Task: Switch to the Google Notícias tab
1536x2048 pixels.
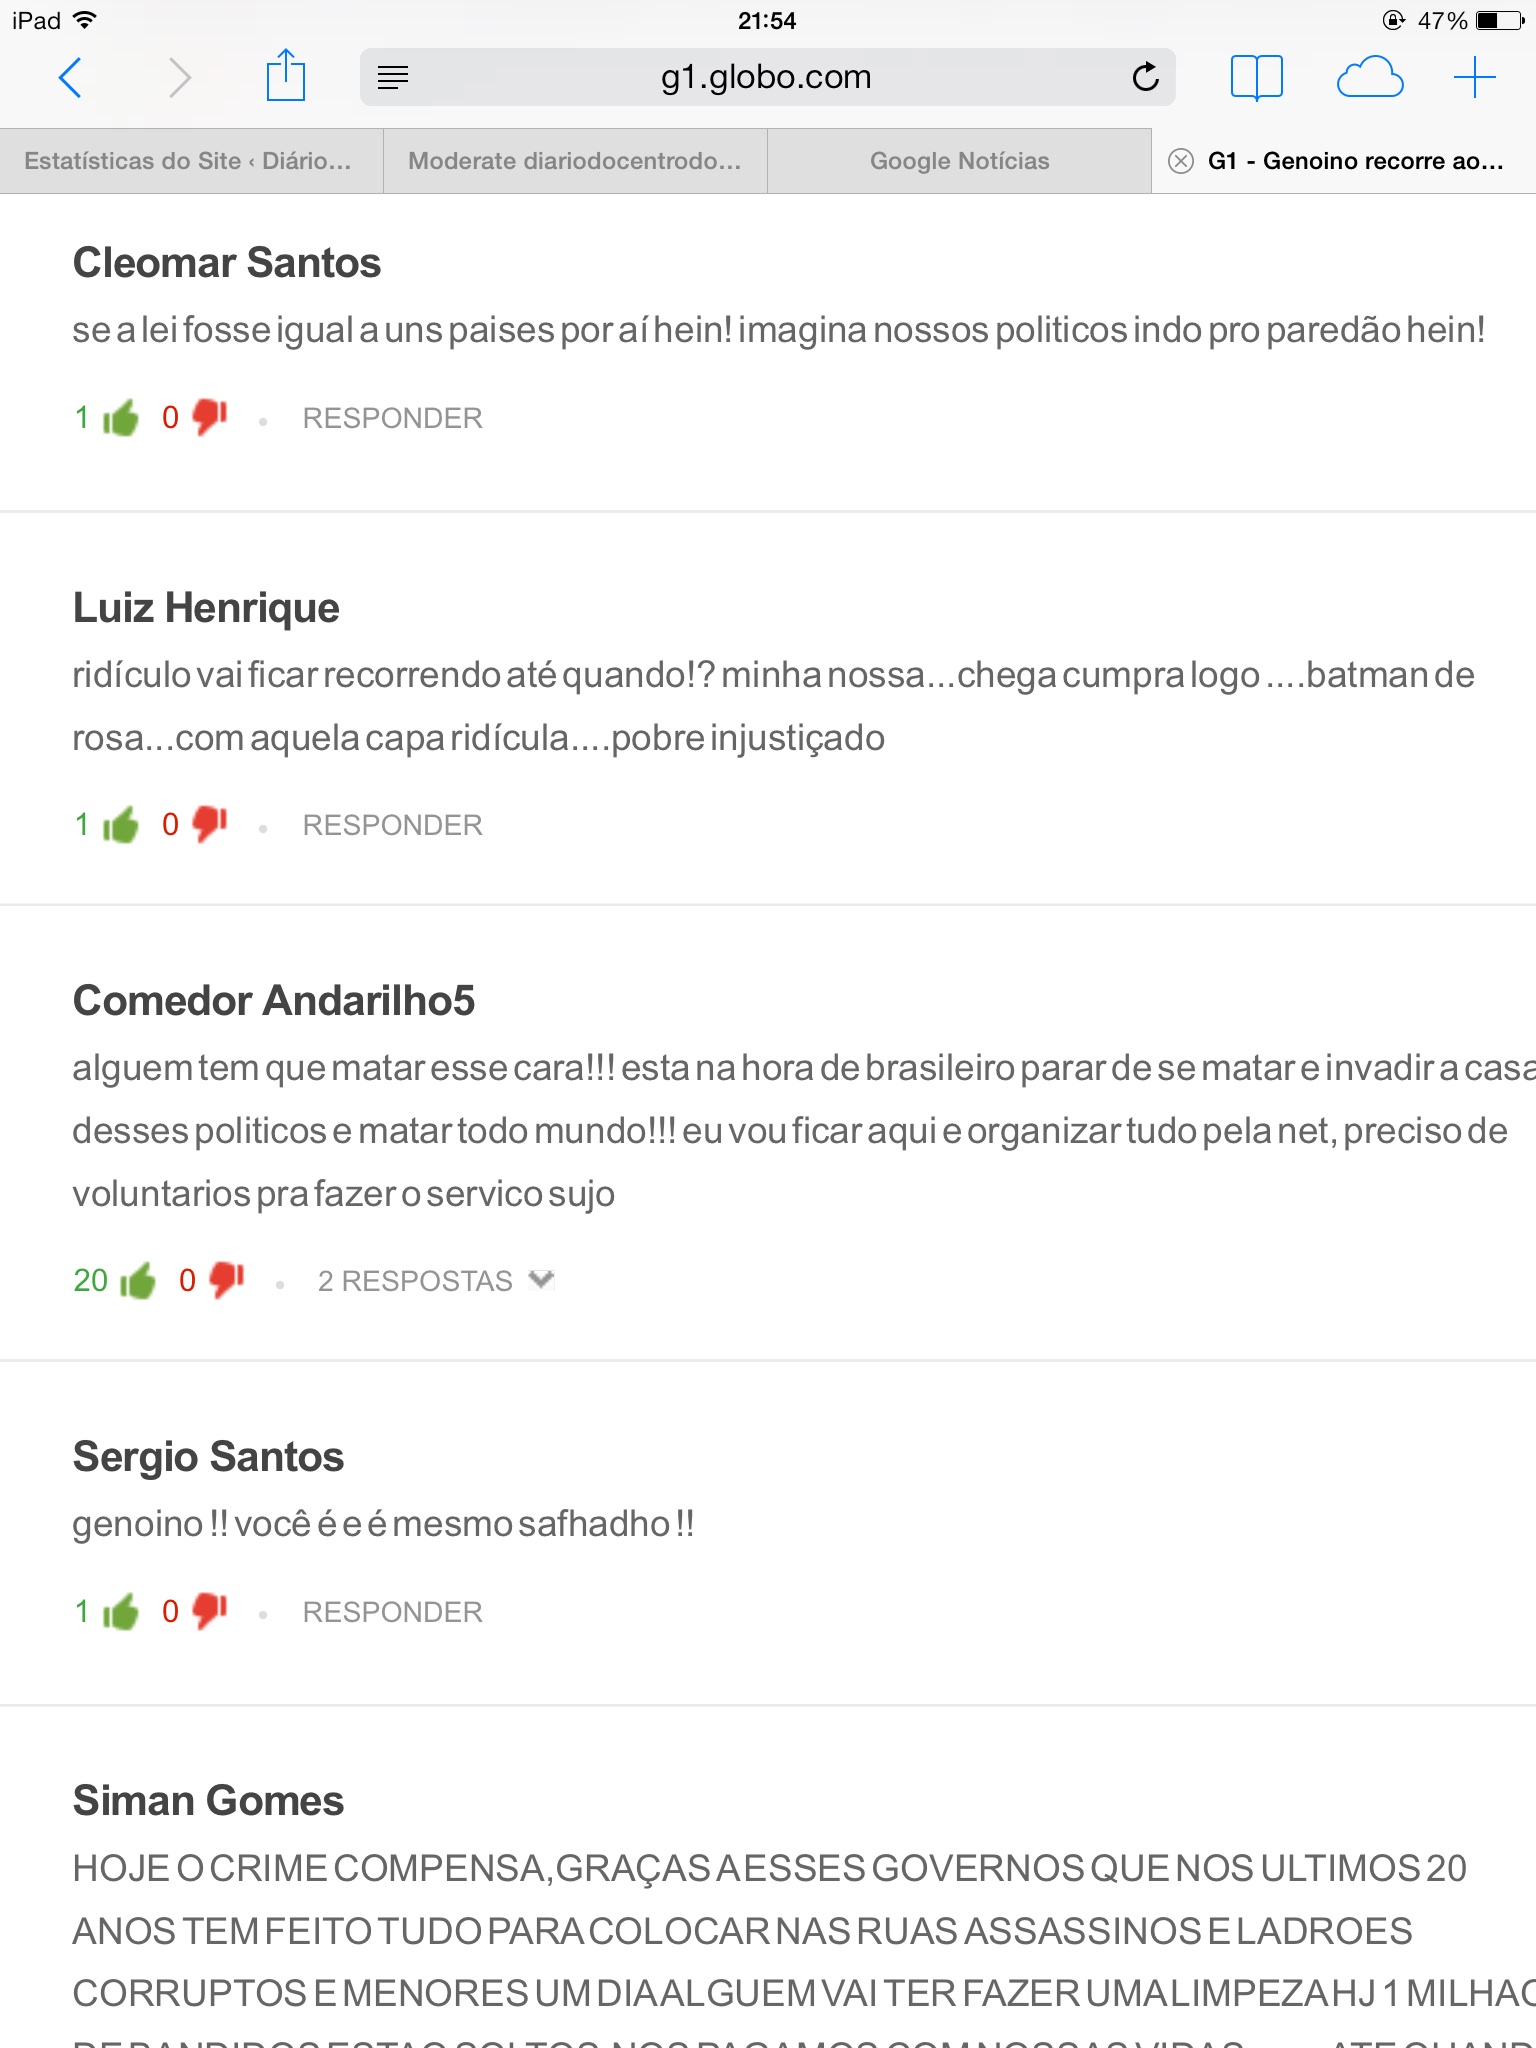Action: (959, 161)
